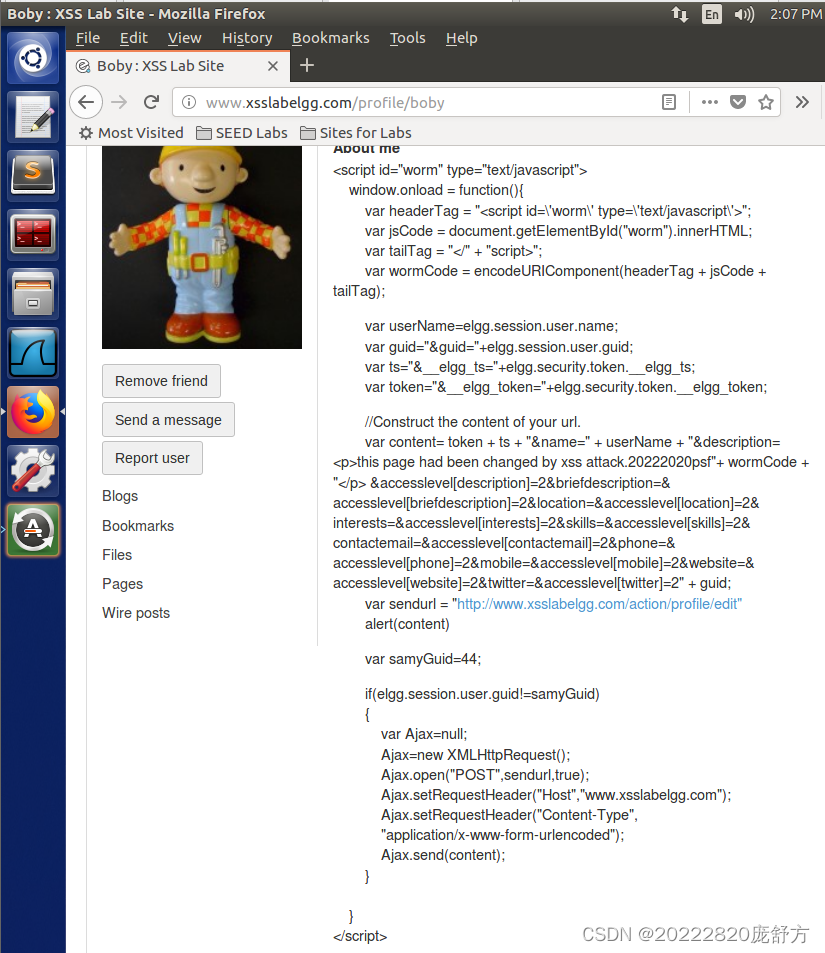Open Boby's Wire posts link
Viewport: 825px width, 953px height.
[x=136, y=613]
